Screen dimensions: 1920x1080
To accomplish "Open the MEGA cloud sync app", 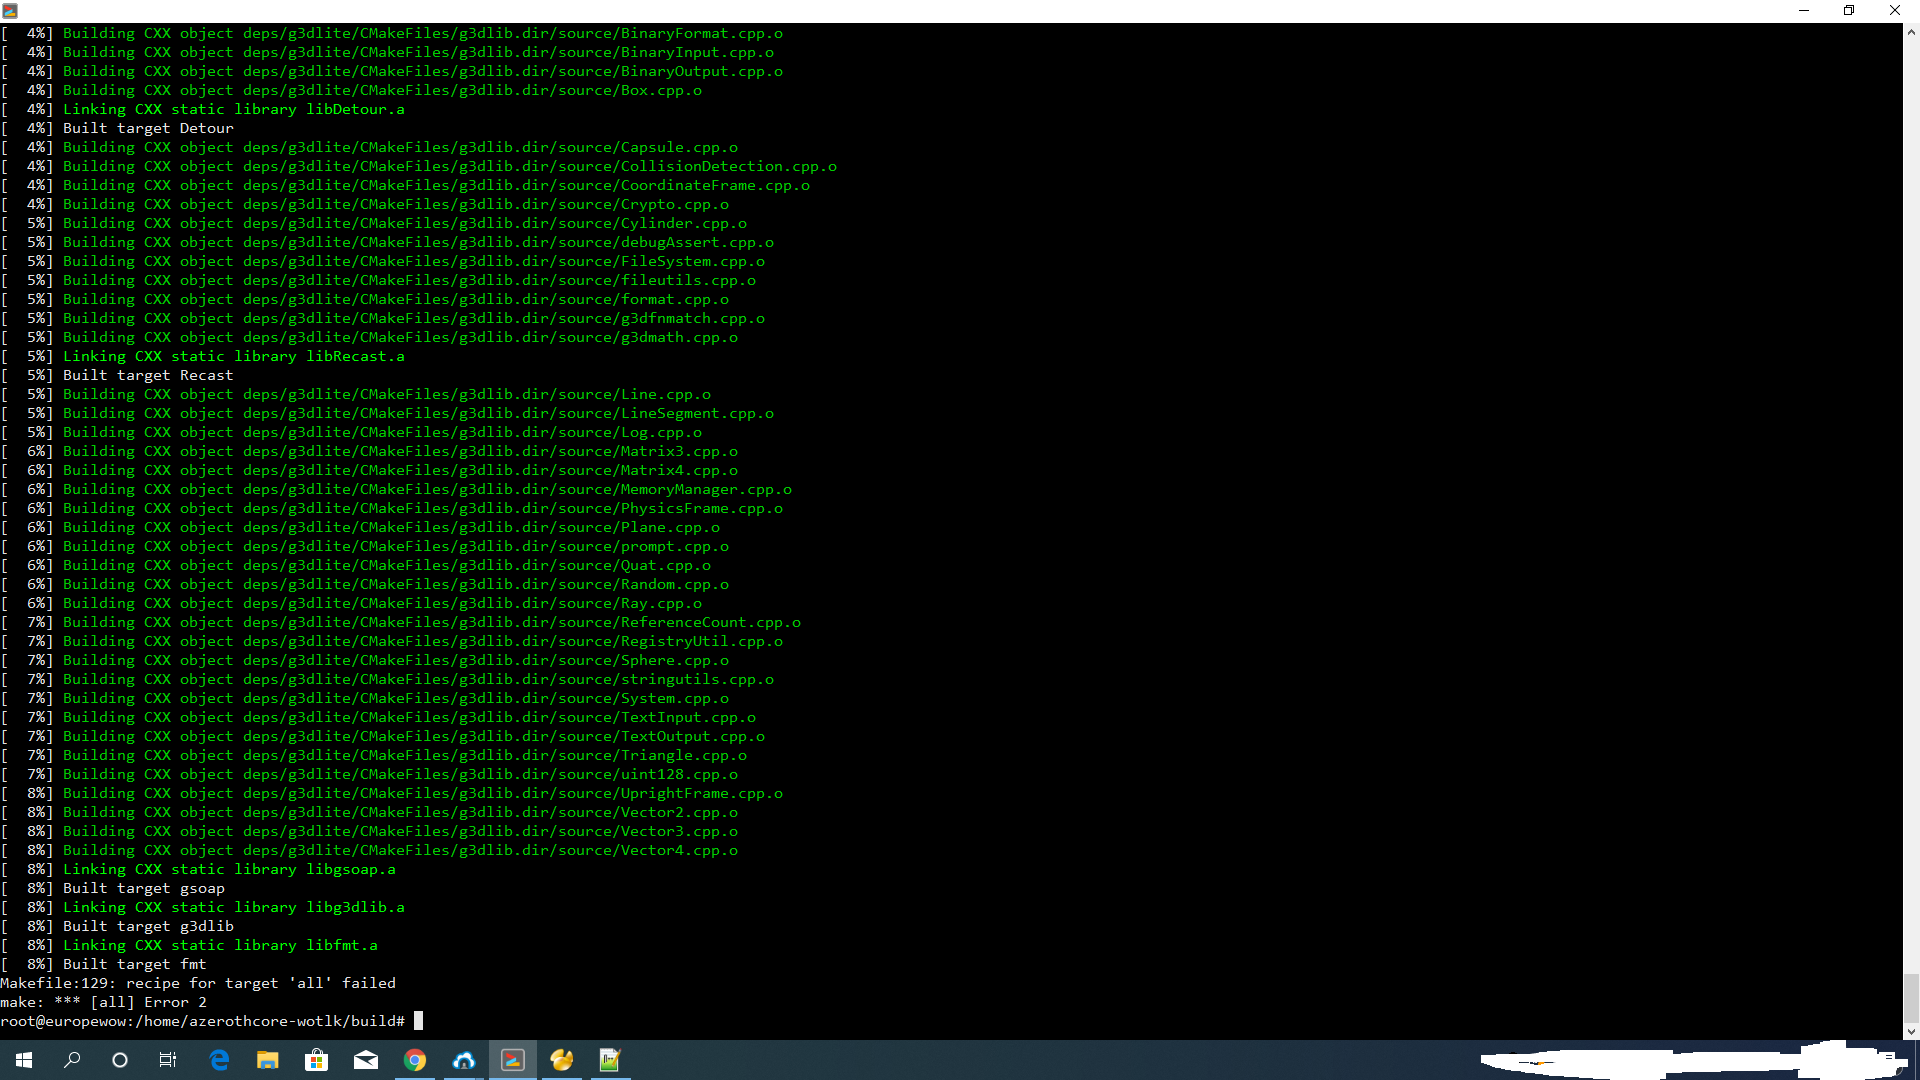I will point(463,1060).
